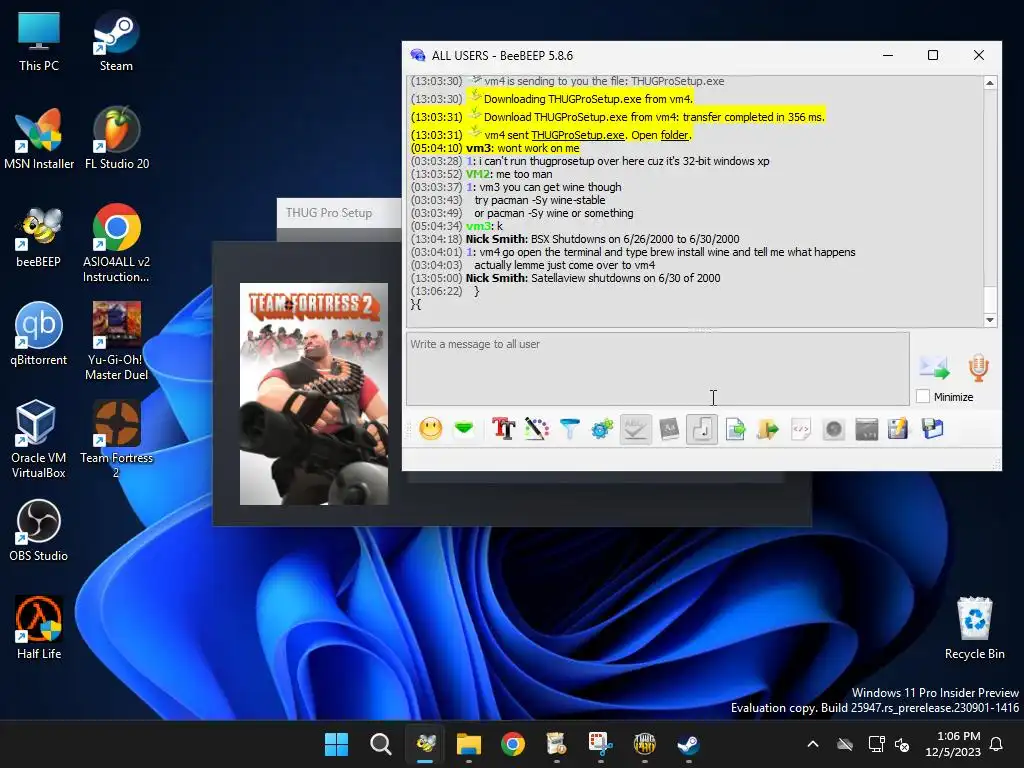Click the dictionary book icon
The image size is (1024, 768).
coord(669,429)
